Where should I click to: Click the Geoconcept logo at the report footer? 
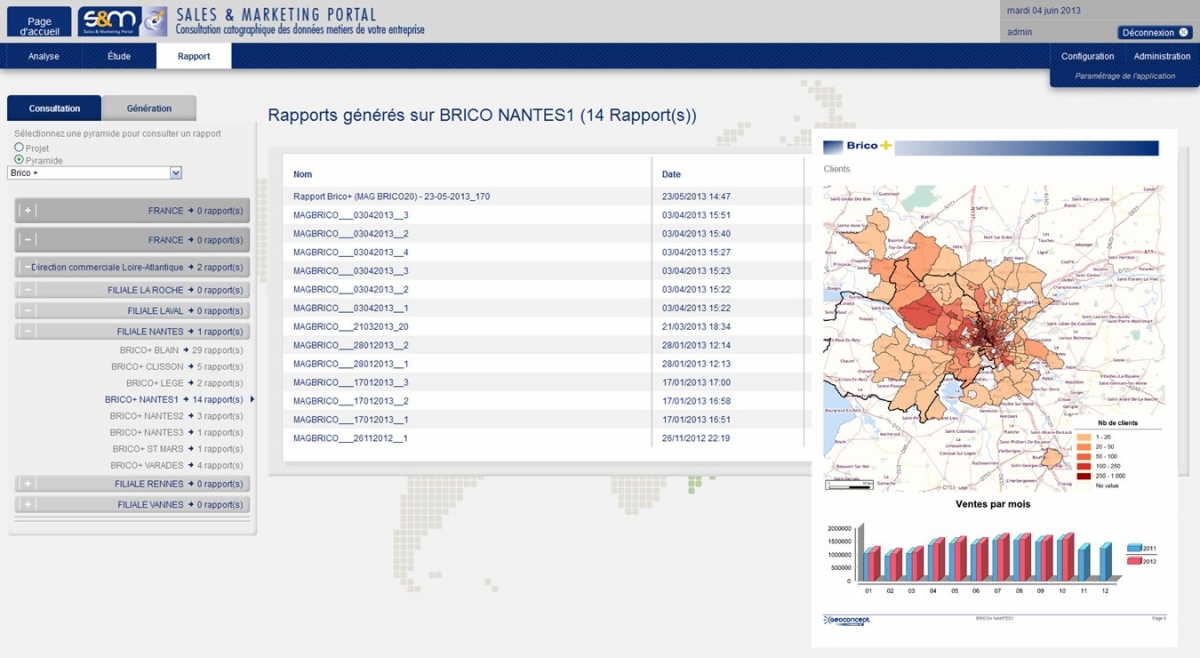click(847, 619)
